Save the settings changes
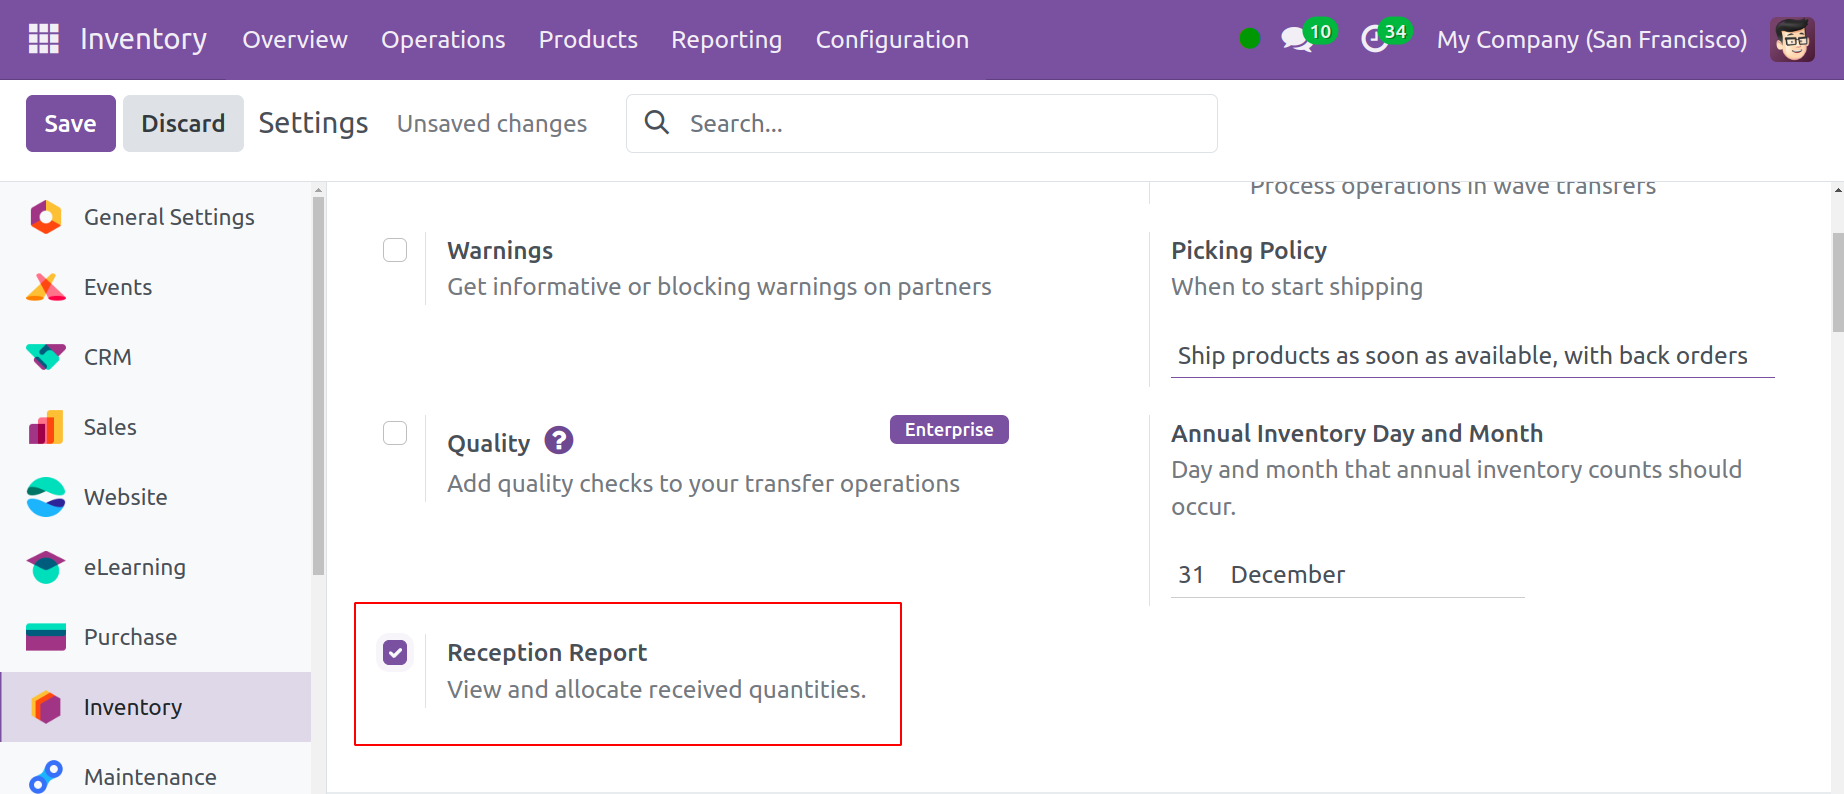 (x=70, y=124)
